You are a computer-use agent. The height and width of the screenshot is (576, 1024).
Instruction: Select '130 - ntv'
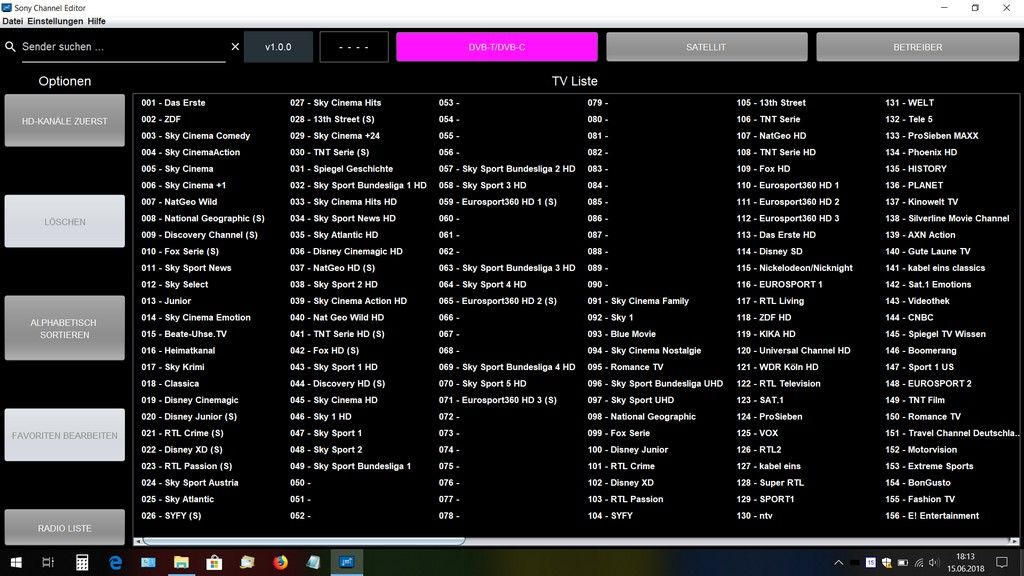tap(754, 515)
